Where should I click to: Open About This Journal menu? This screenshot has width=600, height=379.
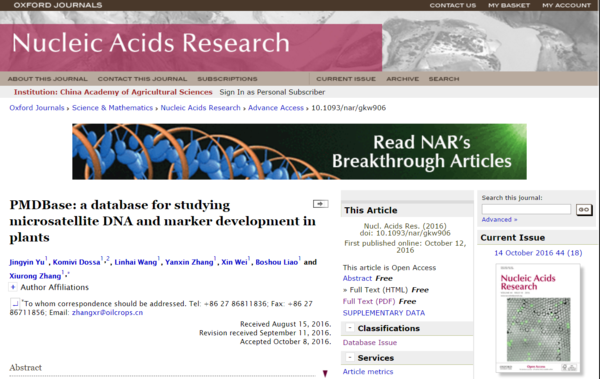click(x=47, y=79)
